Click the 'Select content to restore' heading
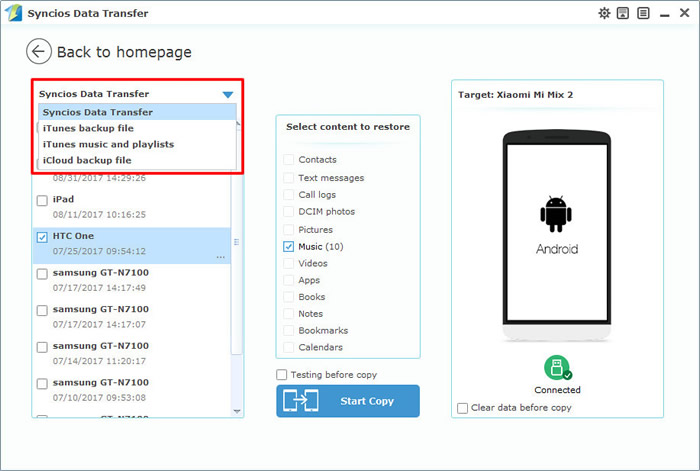This screenshot has width=700, height=471. click(348, 127)
